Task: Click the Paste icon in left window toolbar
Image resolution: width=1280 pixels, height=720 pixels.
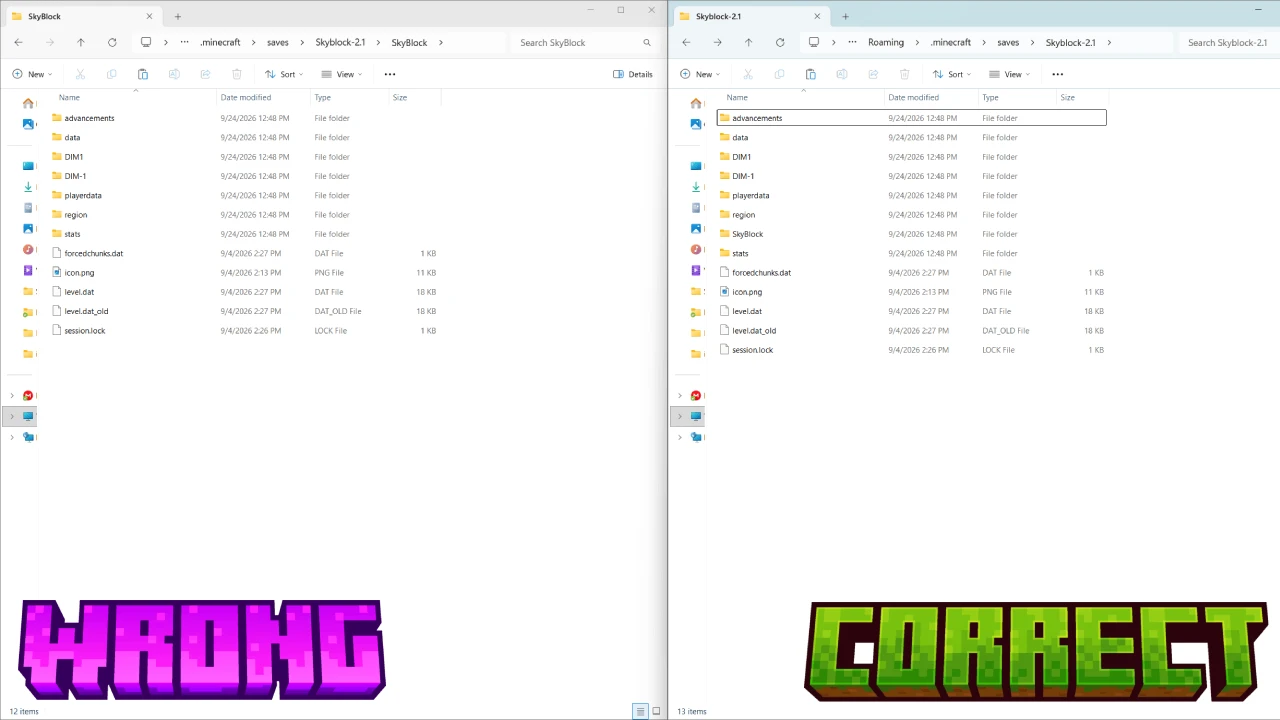Action: pyautogui.click(x=143, y=74)
